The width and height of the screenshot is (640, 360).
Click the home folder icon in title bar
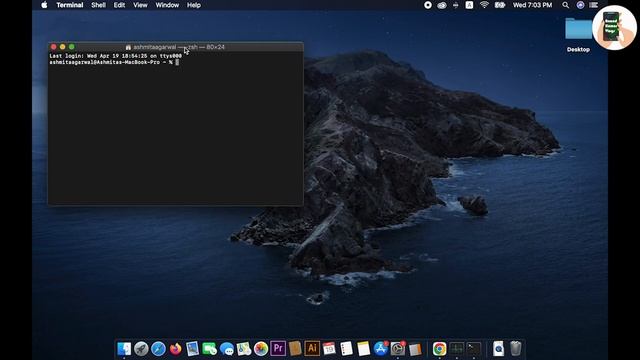(128, 47)
